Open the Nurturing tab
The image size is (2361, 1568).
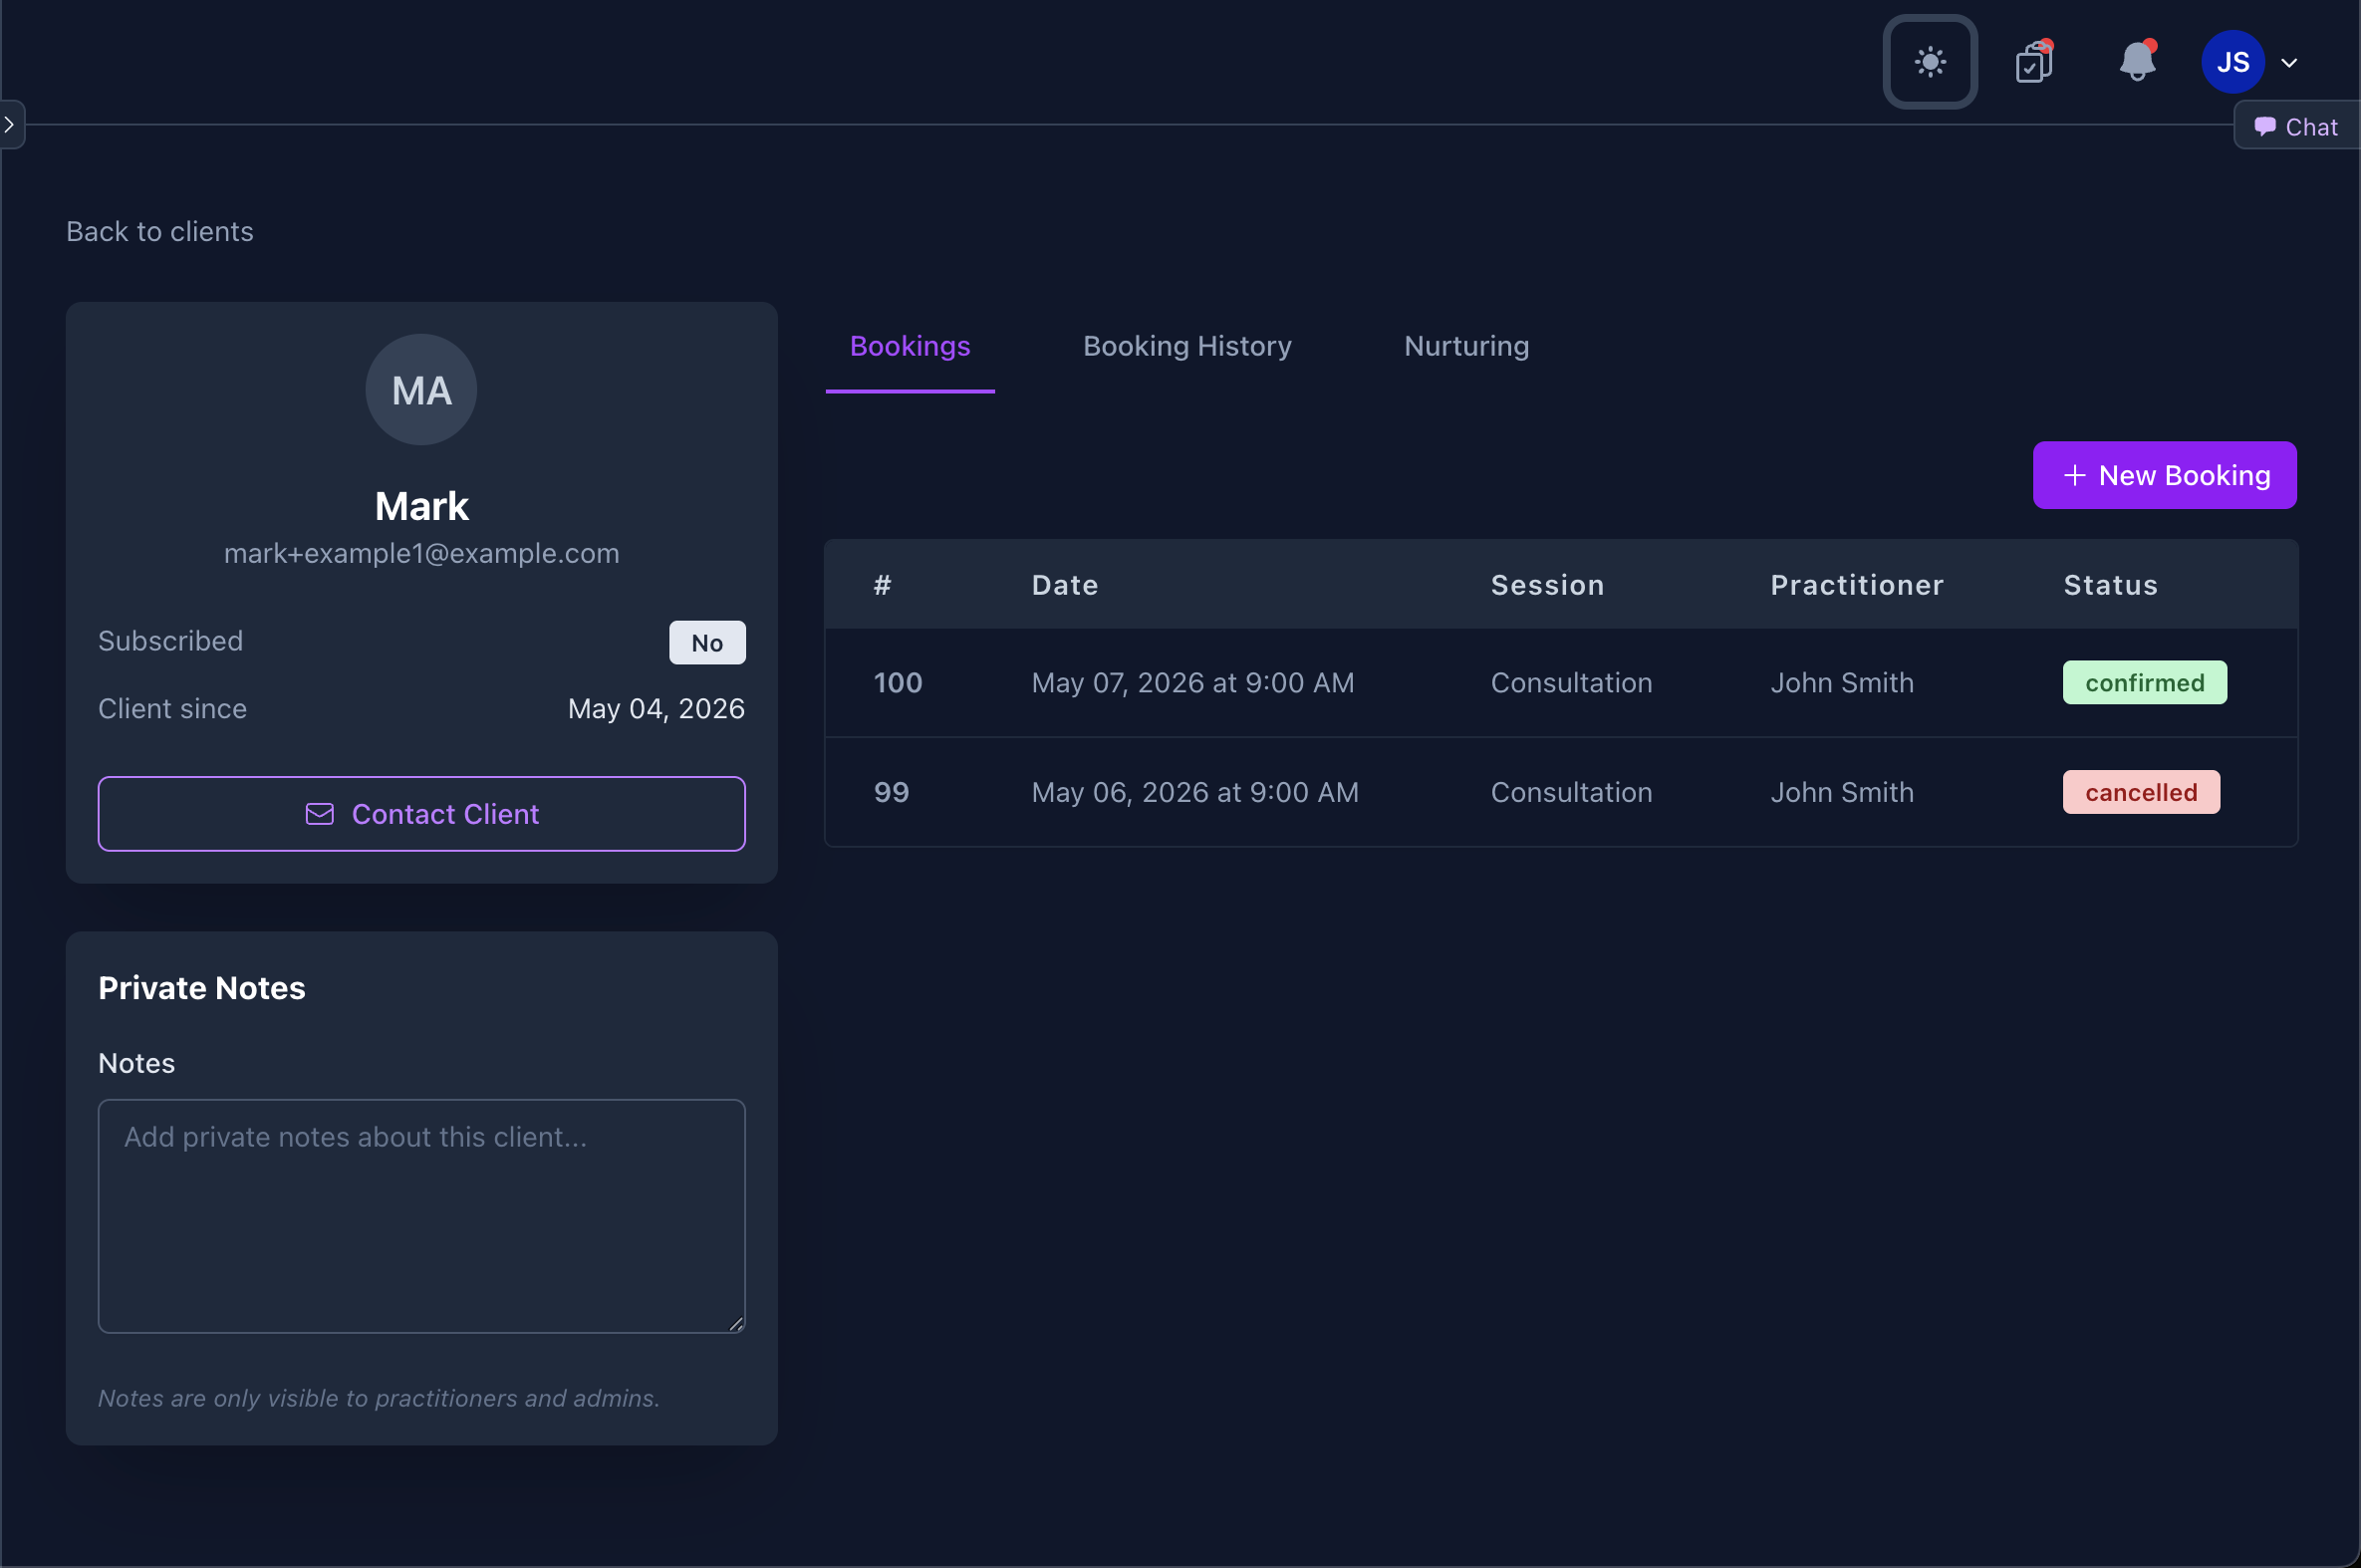point(1466,346)
